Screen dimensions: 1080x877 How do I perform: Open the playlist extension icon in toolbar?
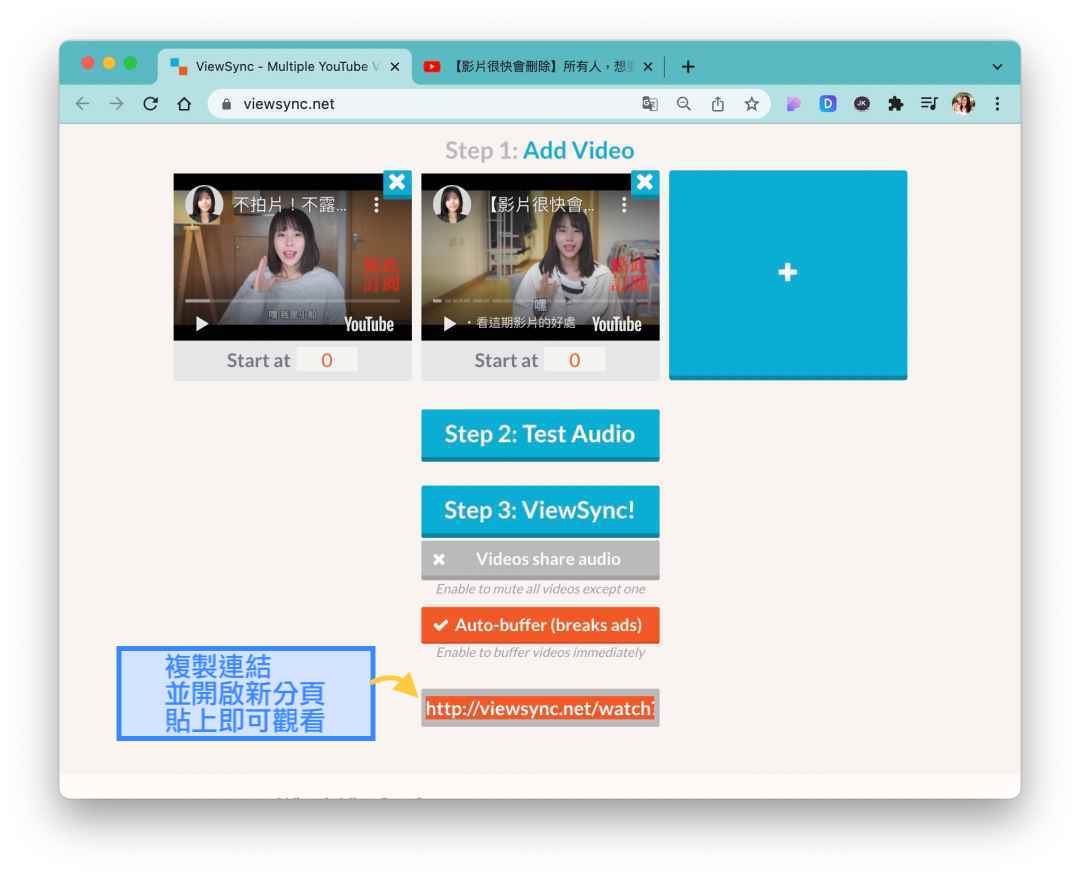click(x=929, y=103)
